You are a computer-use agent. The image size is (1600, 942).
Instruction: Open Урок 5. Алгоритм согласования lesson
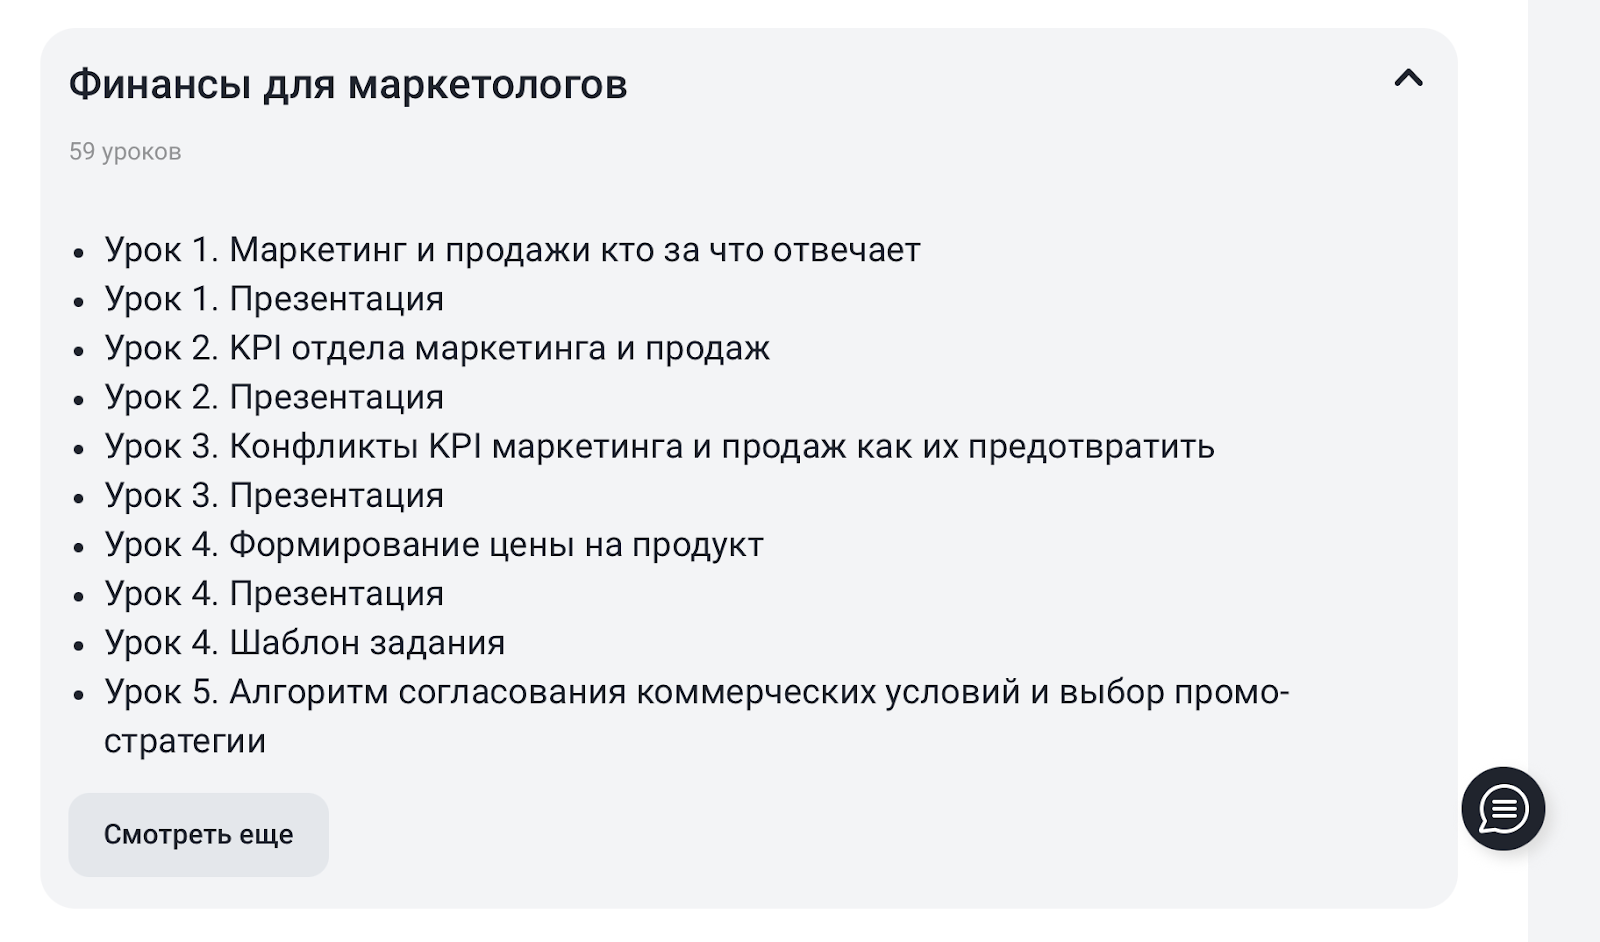tap(696, 692)
